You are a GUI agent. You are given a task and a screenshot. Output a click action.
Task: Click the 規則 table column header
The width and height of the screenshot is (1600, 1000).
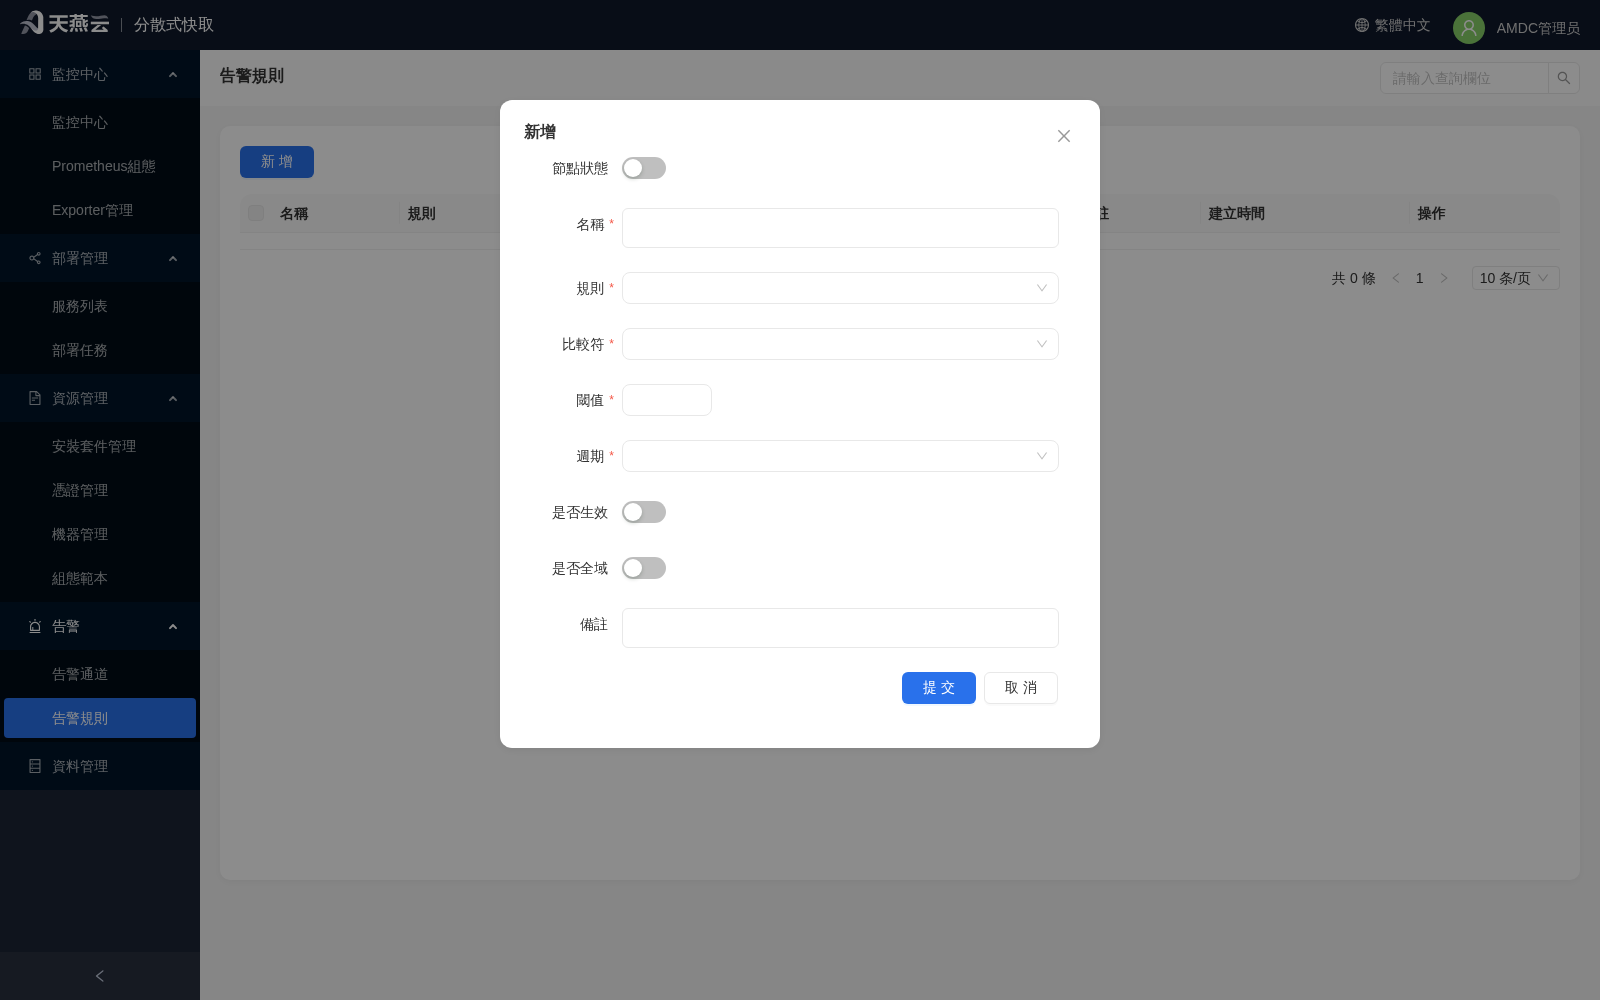[422, 213]
